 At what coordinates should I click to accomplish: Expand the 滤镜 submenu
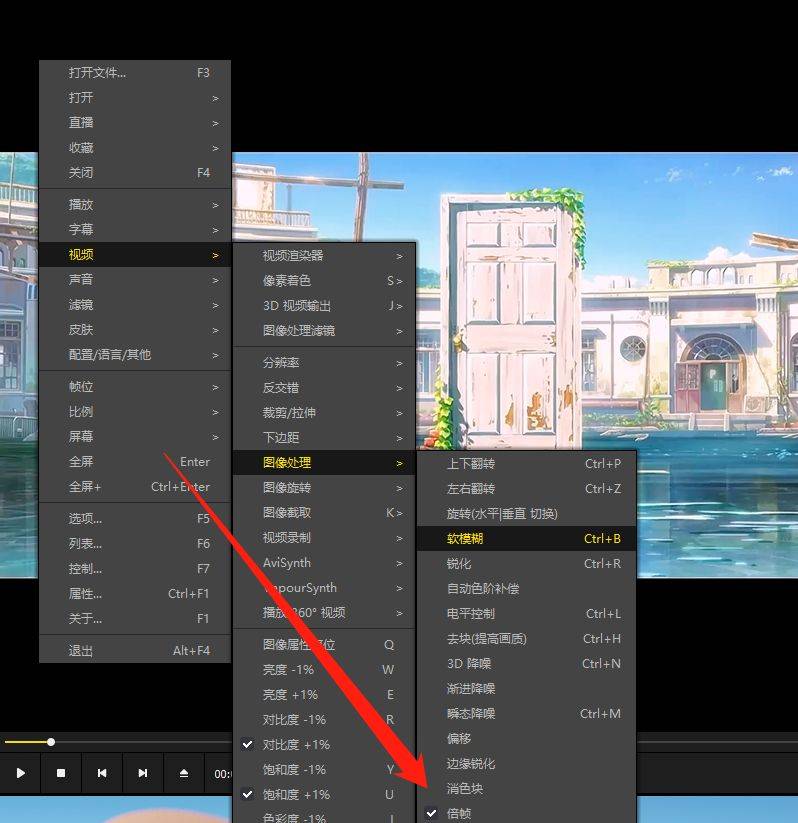tap(135, 305)
